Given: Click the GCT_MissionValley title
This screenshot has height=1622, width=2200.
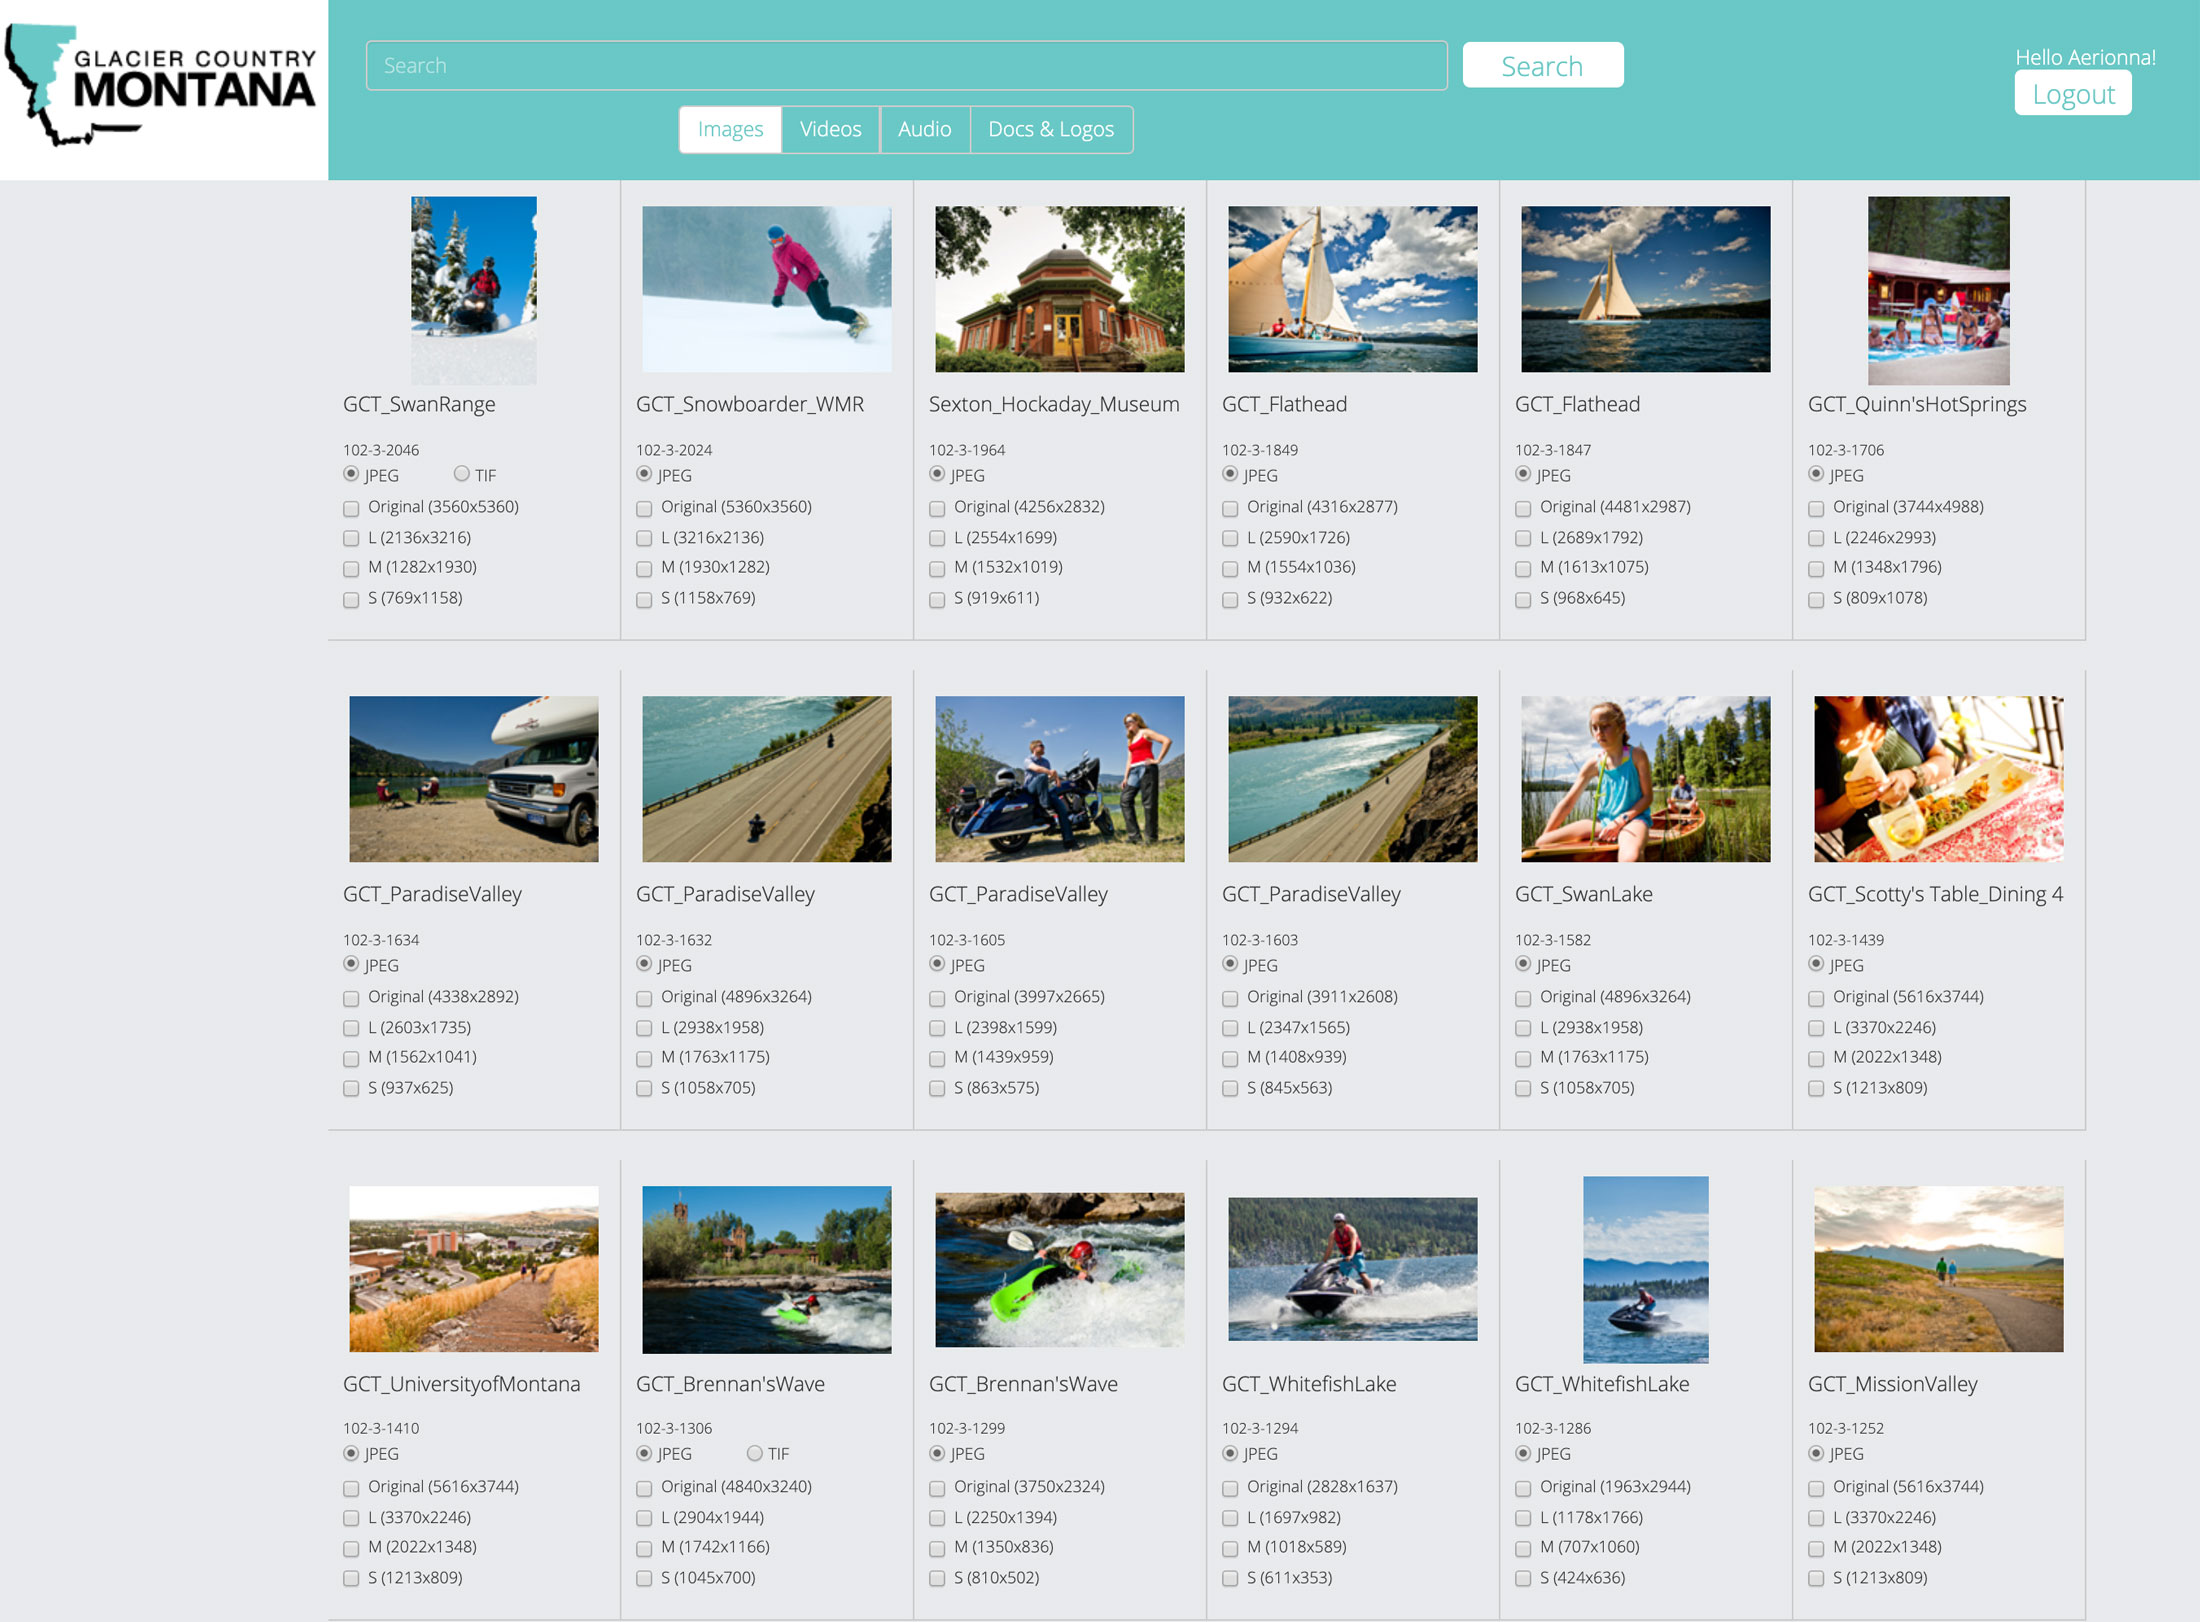Looking at the screenshot, I should tap(1892, 1384).
